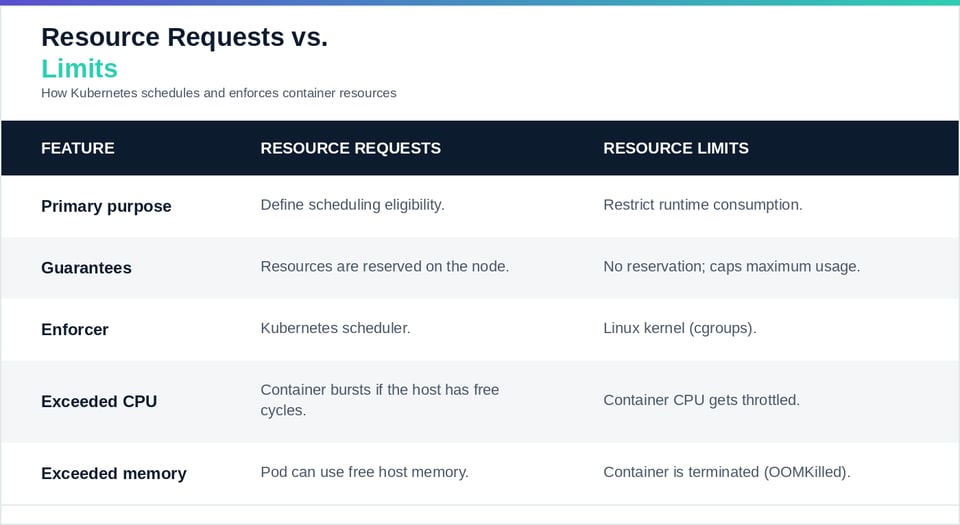Click the 'Resource Requests vs.' title text

coord(184,37)
